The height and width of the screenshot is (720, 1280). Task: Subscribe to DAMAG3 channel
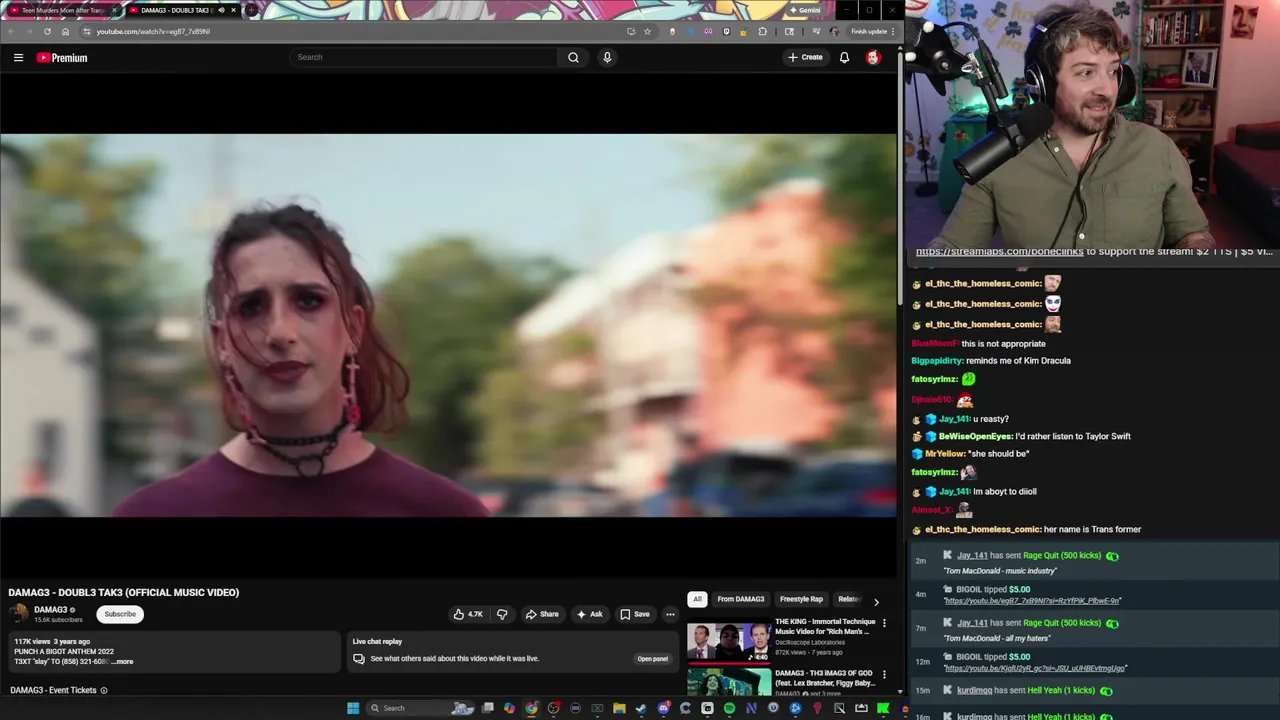(120, 614)
